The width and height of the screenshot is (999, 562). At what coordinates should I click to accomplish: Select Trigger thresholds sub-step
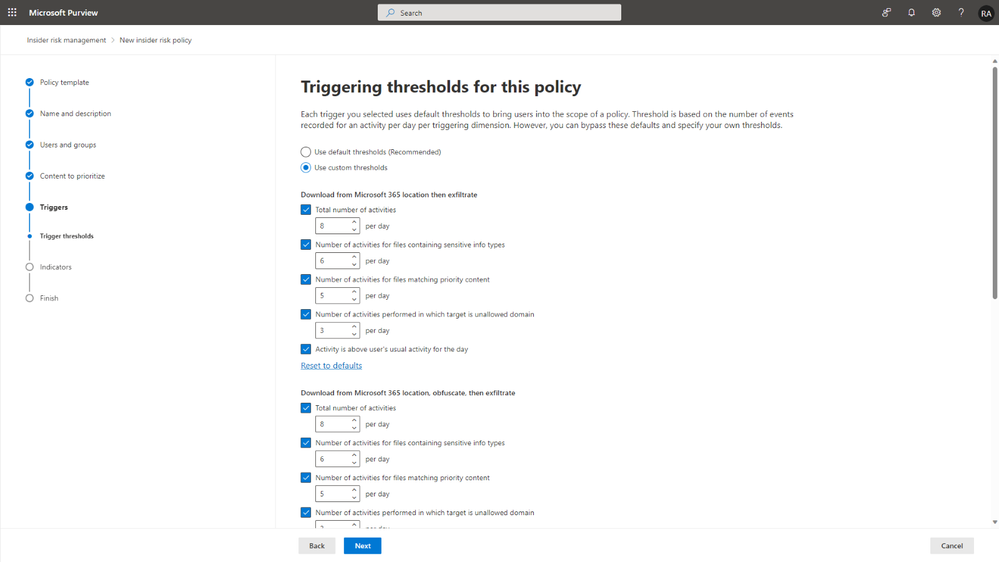click(66, 236)
